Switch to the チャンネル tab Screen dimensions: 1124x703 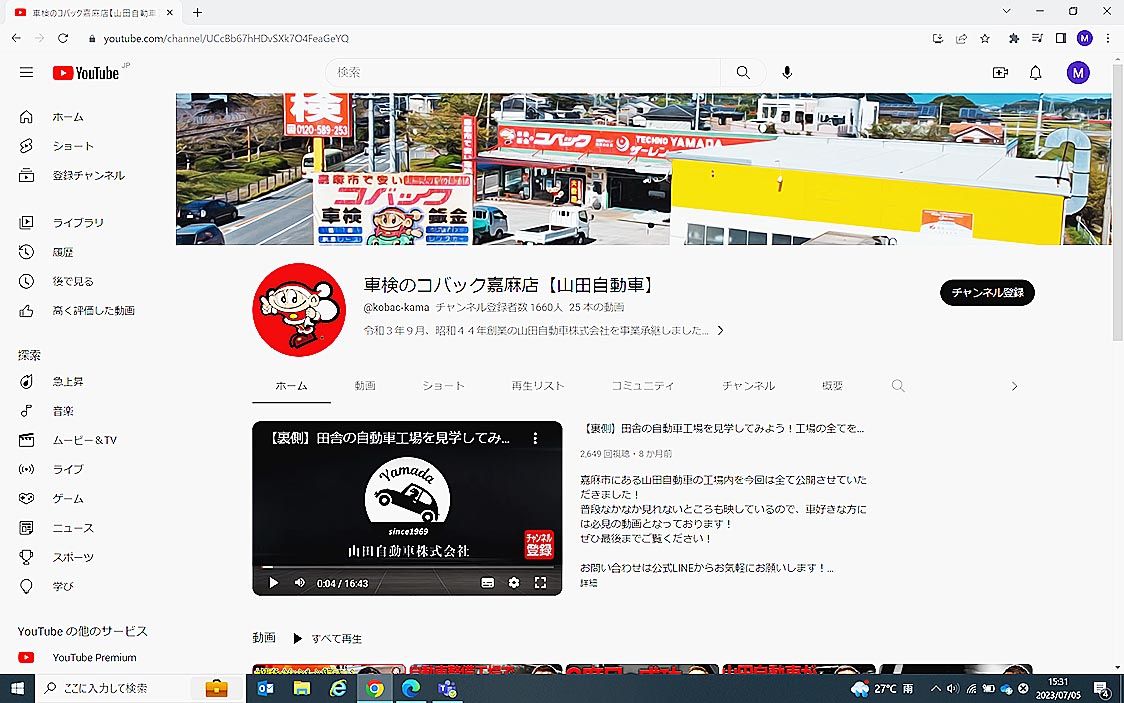click(748, 386)
